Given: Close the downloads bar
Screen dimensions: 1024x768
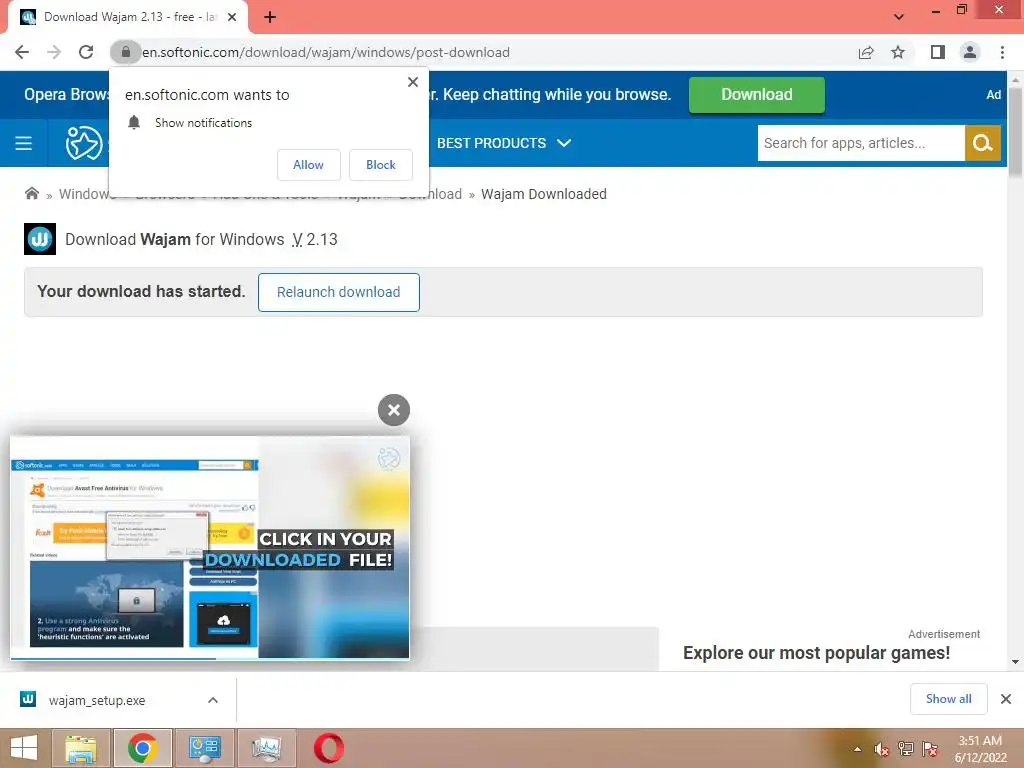Looking at the screenshot, I should click(1006, 699).
